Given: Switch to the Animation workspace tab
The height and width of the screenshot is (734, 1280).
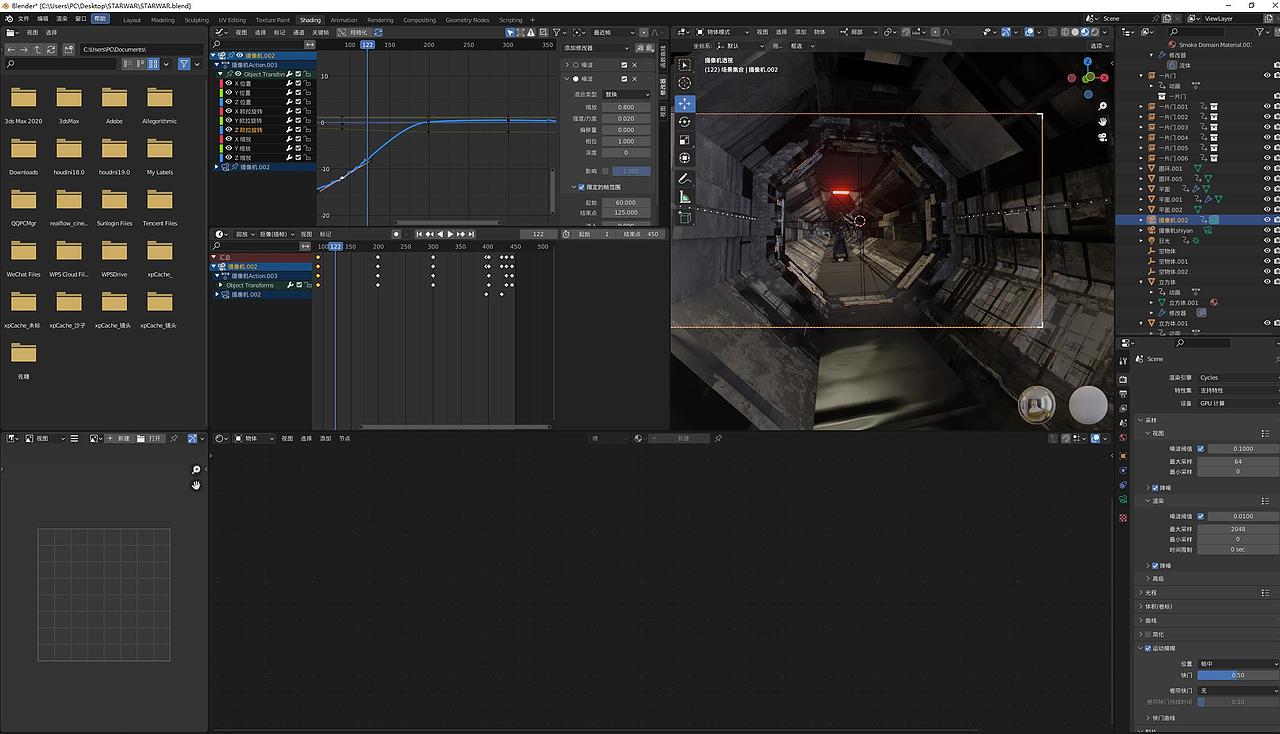Looking at the screenshot, I should point(344,20).
